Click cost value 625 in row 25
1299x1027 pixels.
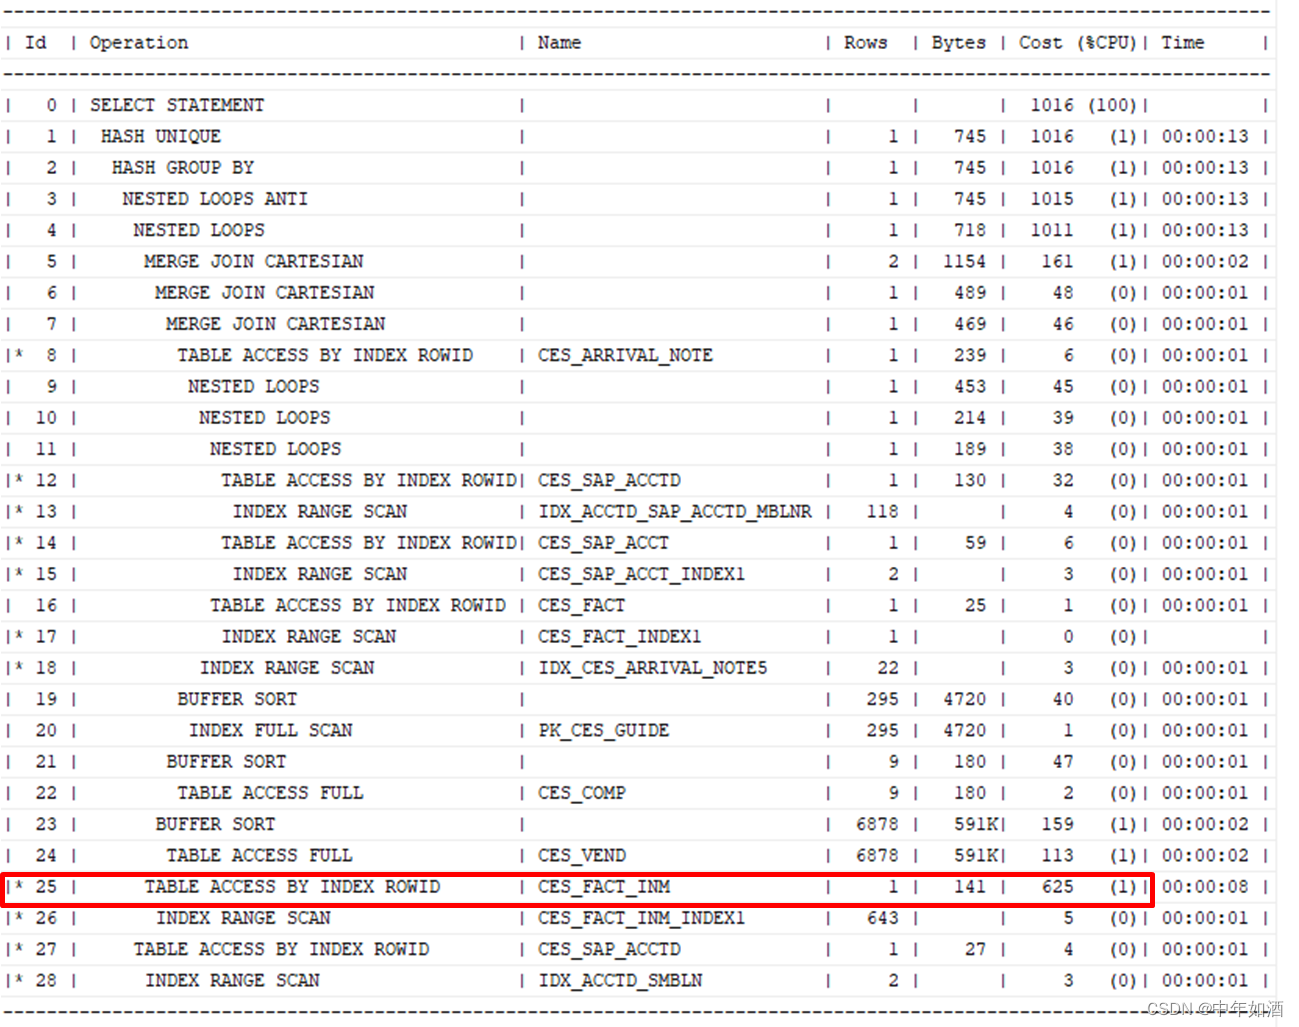[1057, 887]
